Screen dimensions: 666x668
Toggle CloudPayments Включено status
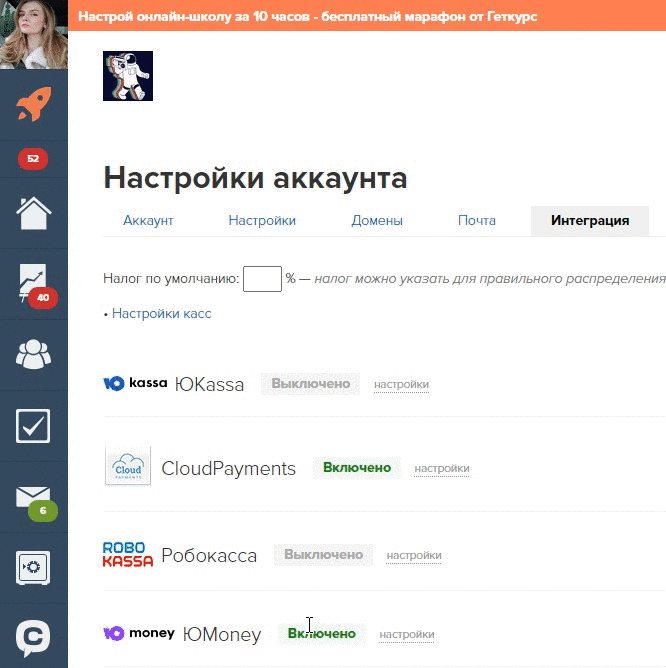click(357, 468)
